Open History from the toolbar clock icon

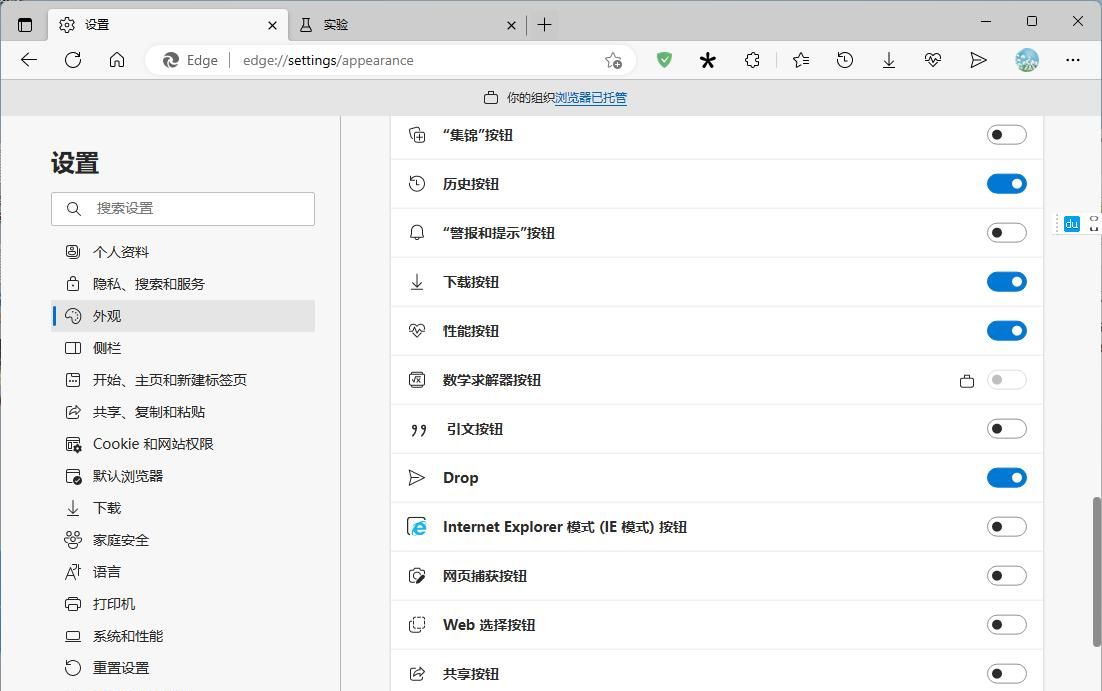click(x=845, y=60)
